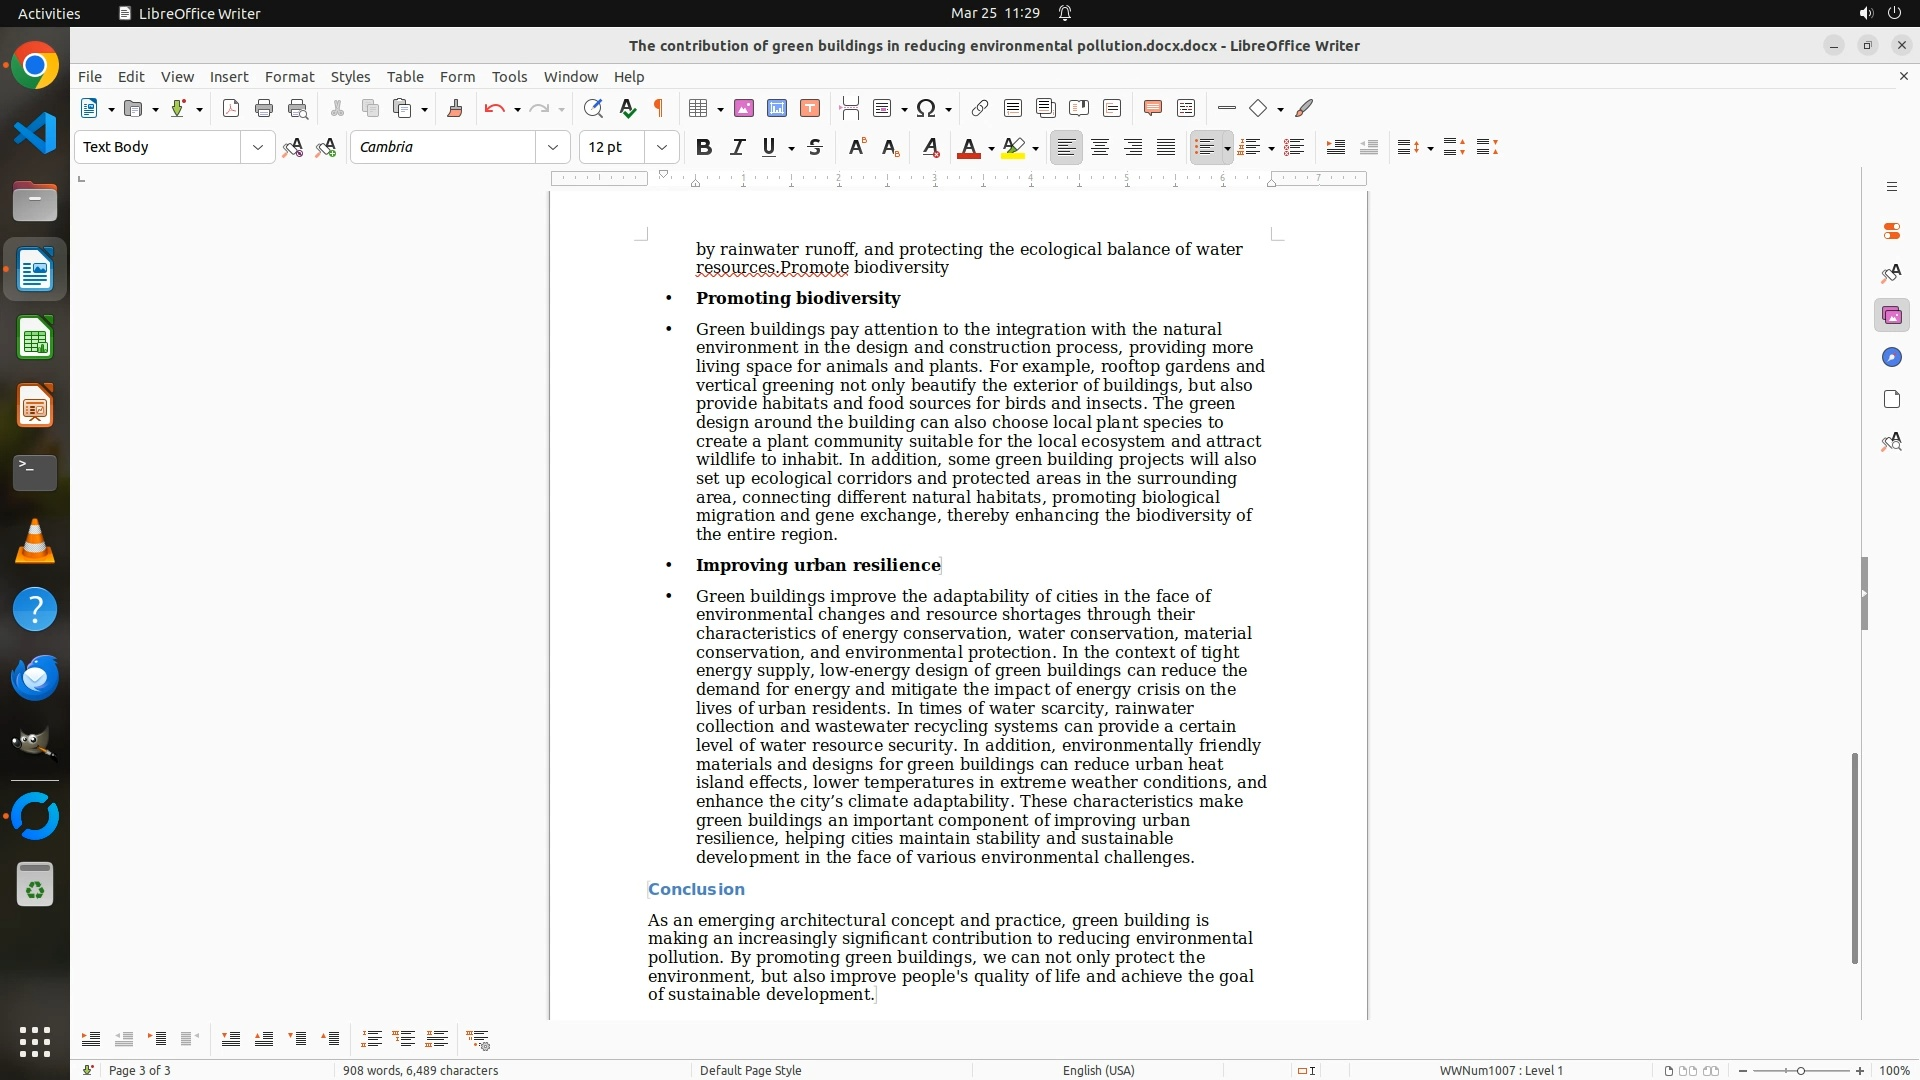Open Find and Replace tool
The image size is (1920, 1080).
coord(593,108)
